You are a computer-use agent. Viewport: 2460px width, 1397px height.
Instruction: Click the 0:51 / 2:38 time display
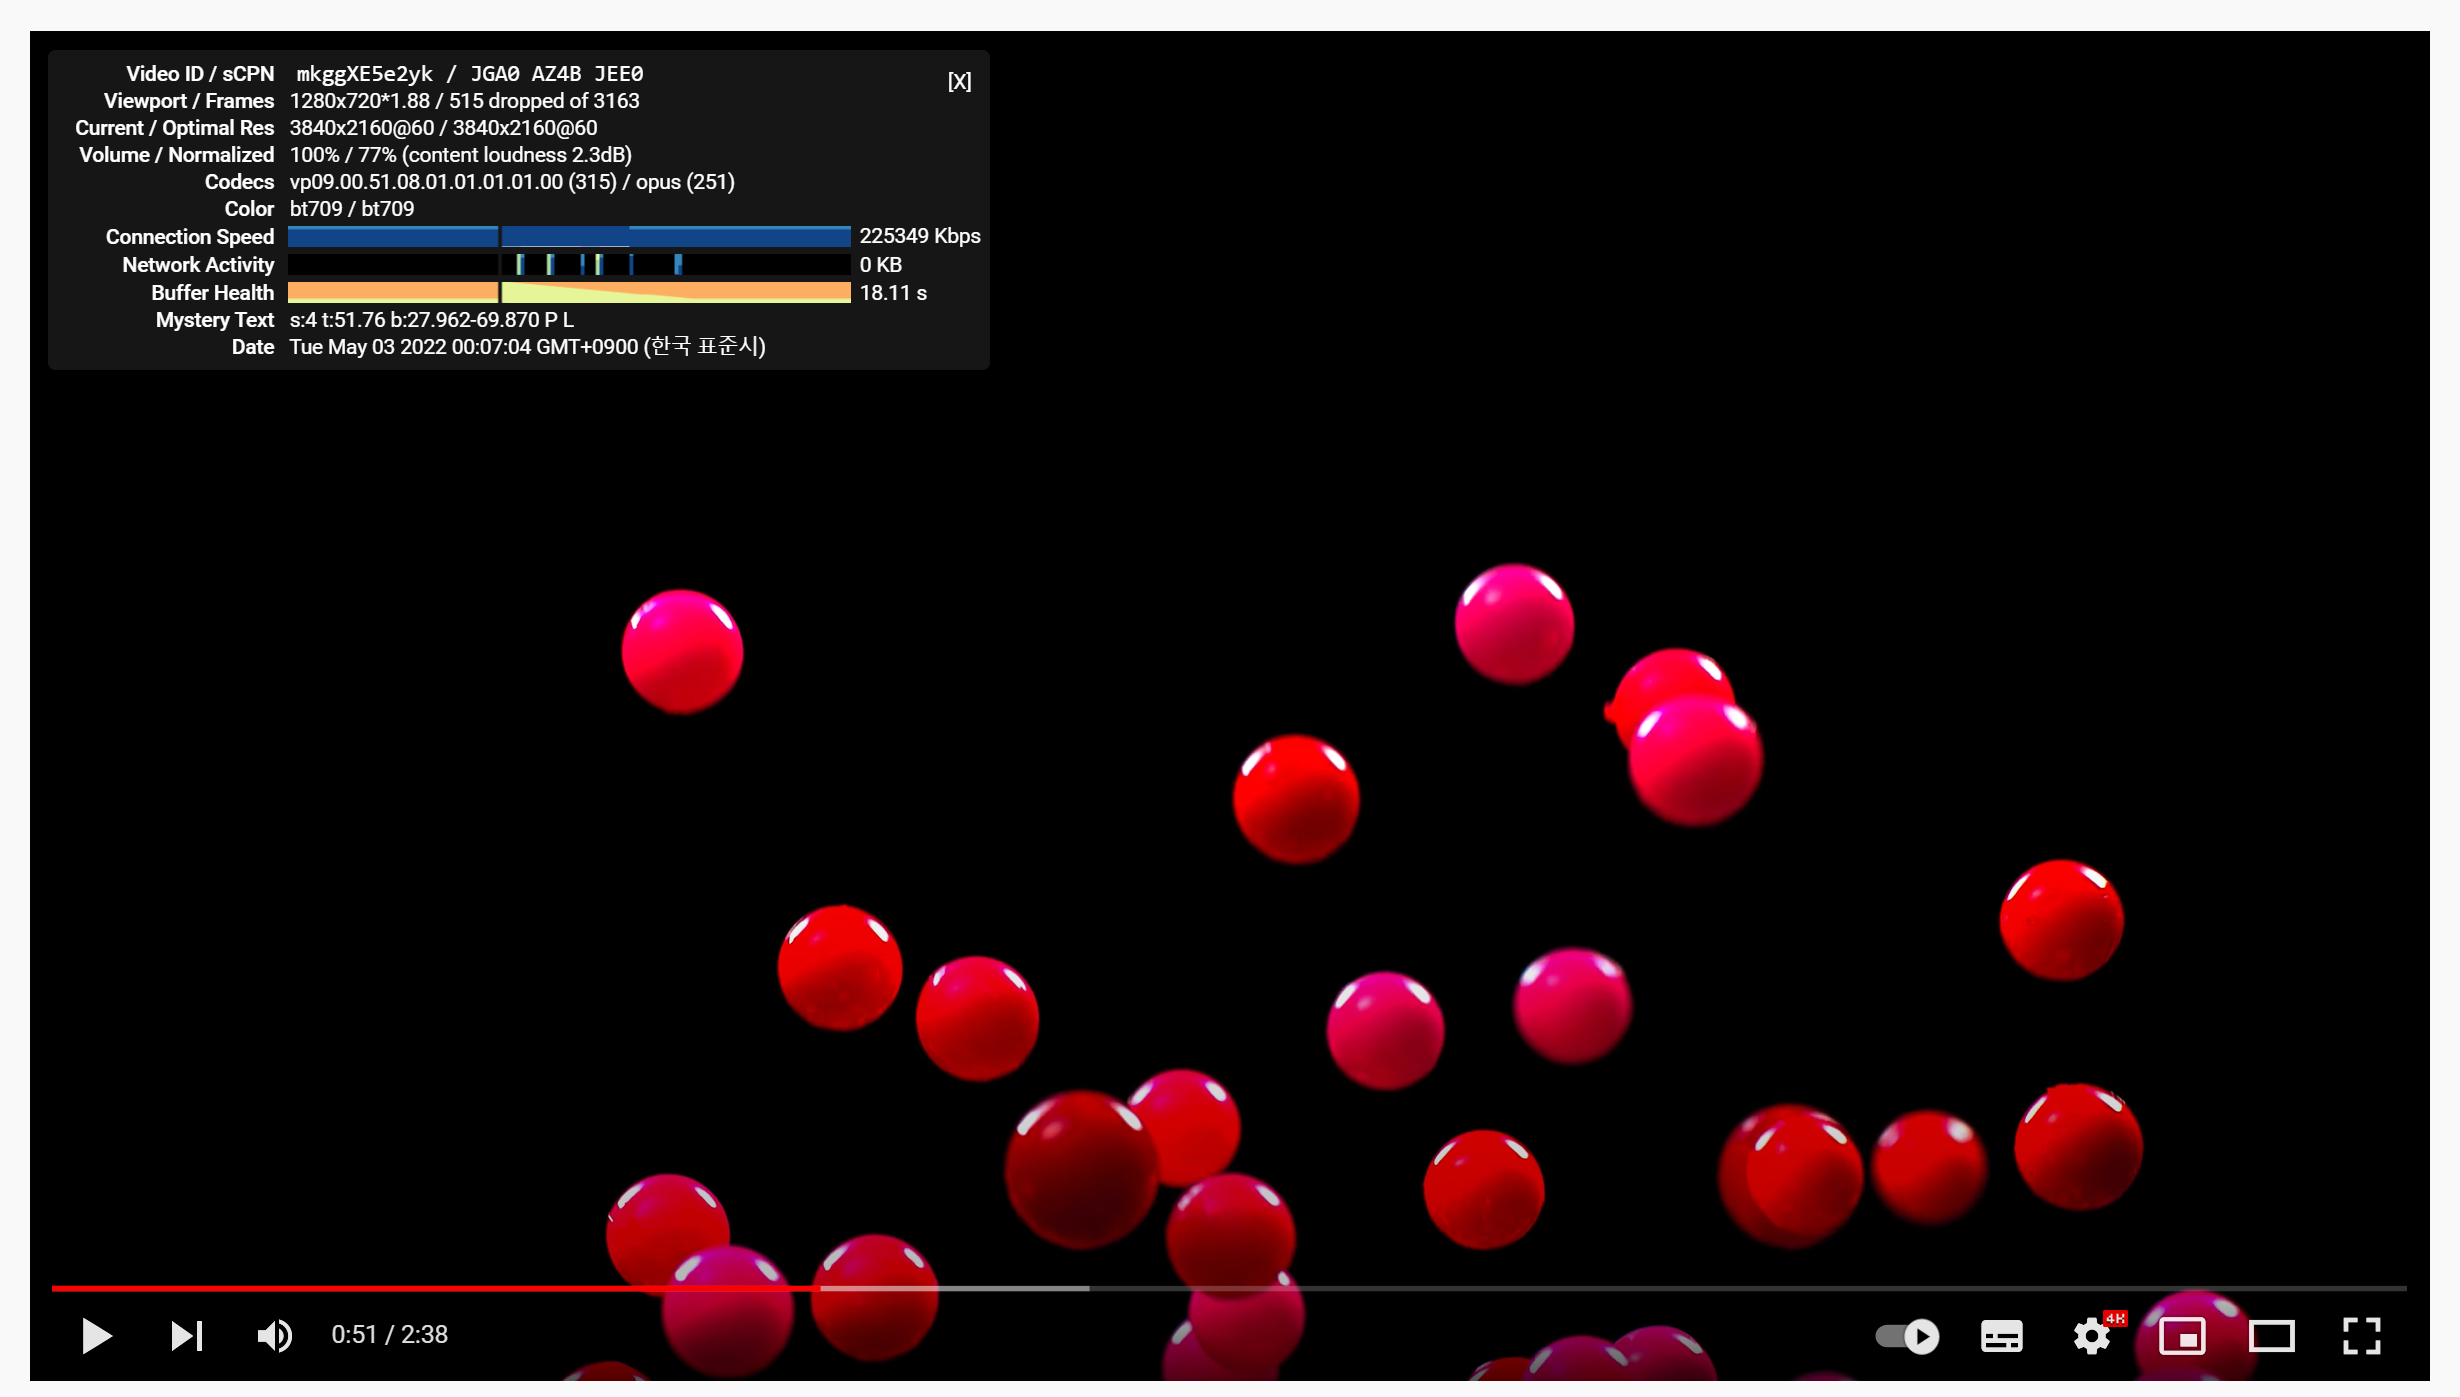coord(389,1335)
